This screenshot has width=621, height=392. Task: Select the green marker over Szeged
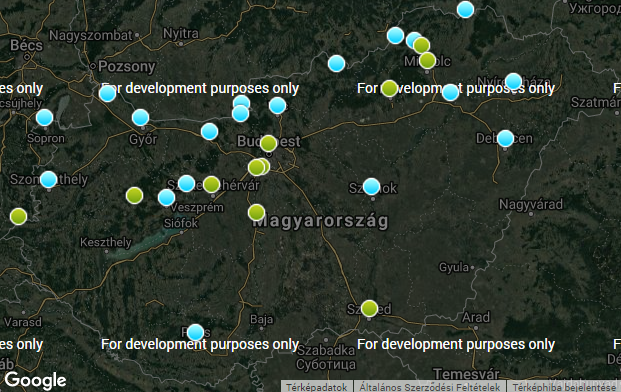pyautogui.click(x=370, y=308)
